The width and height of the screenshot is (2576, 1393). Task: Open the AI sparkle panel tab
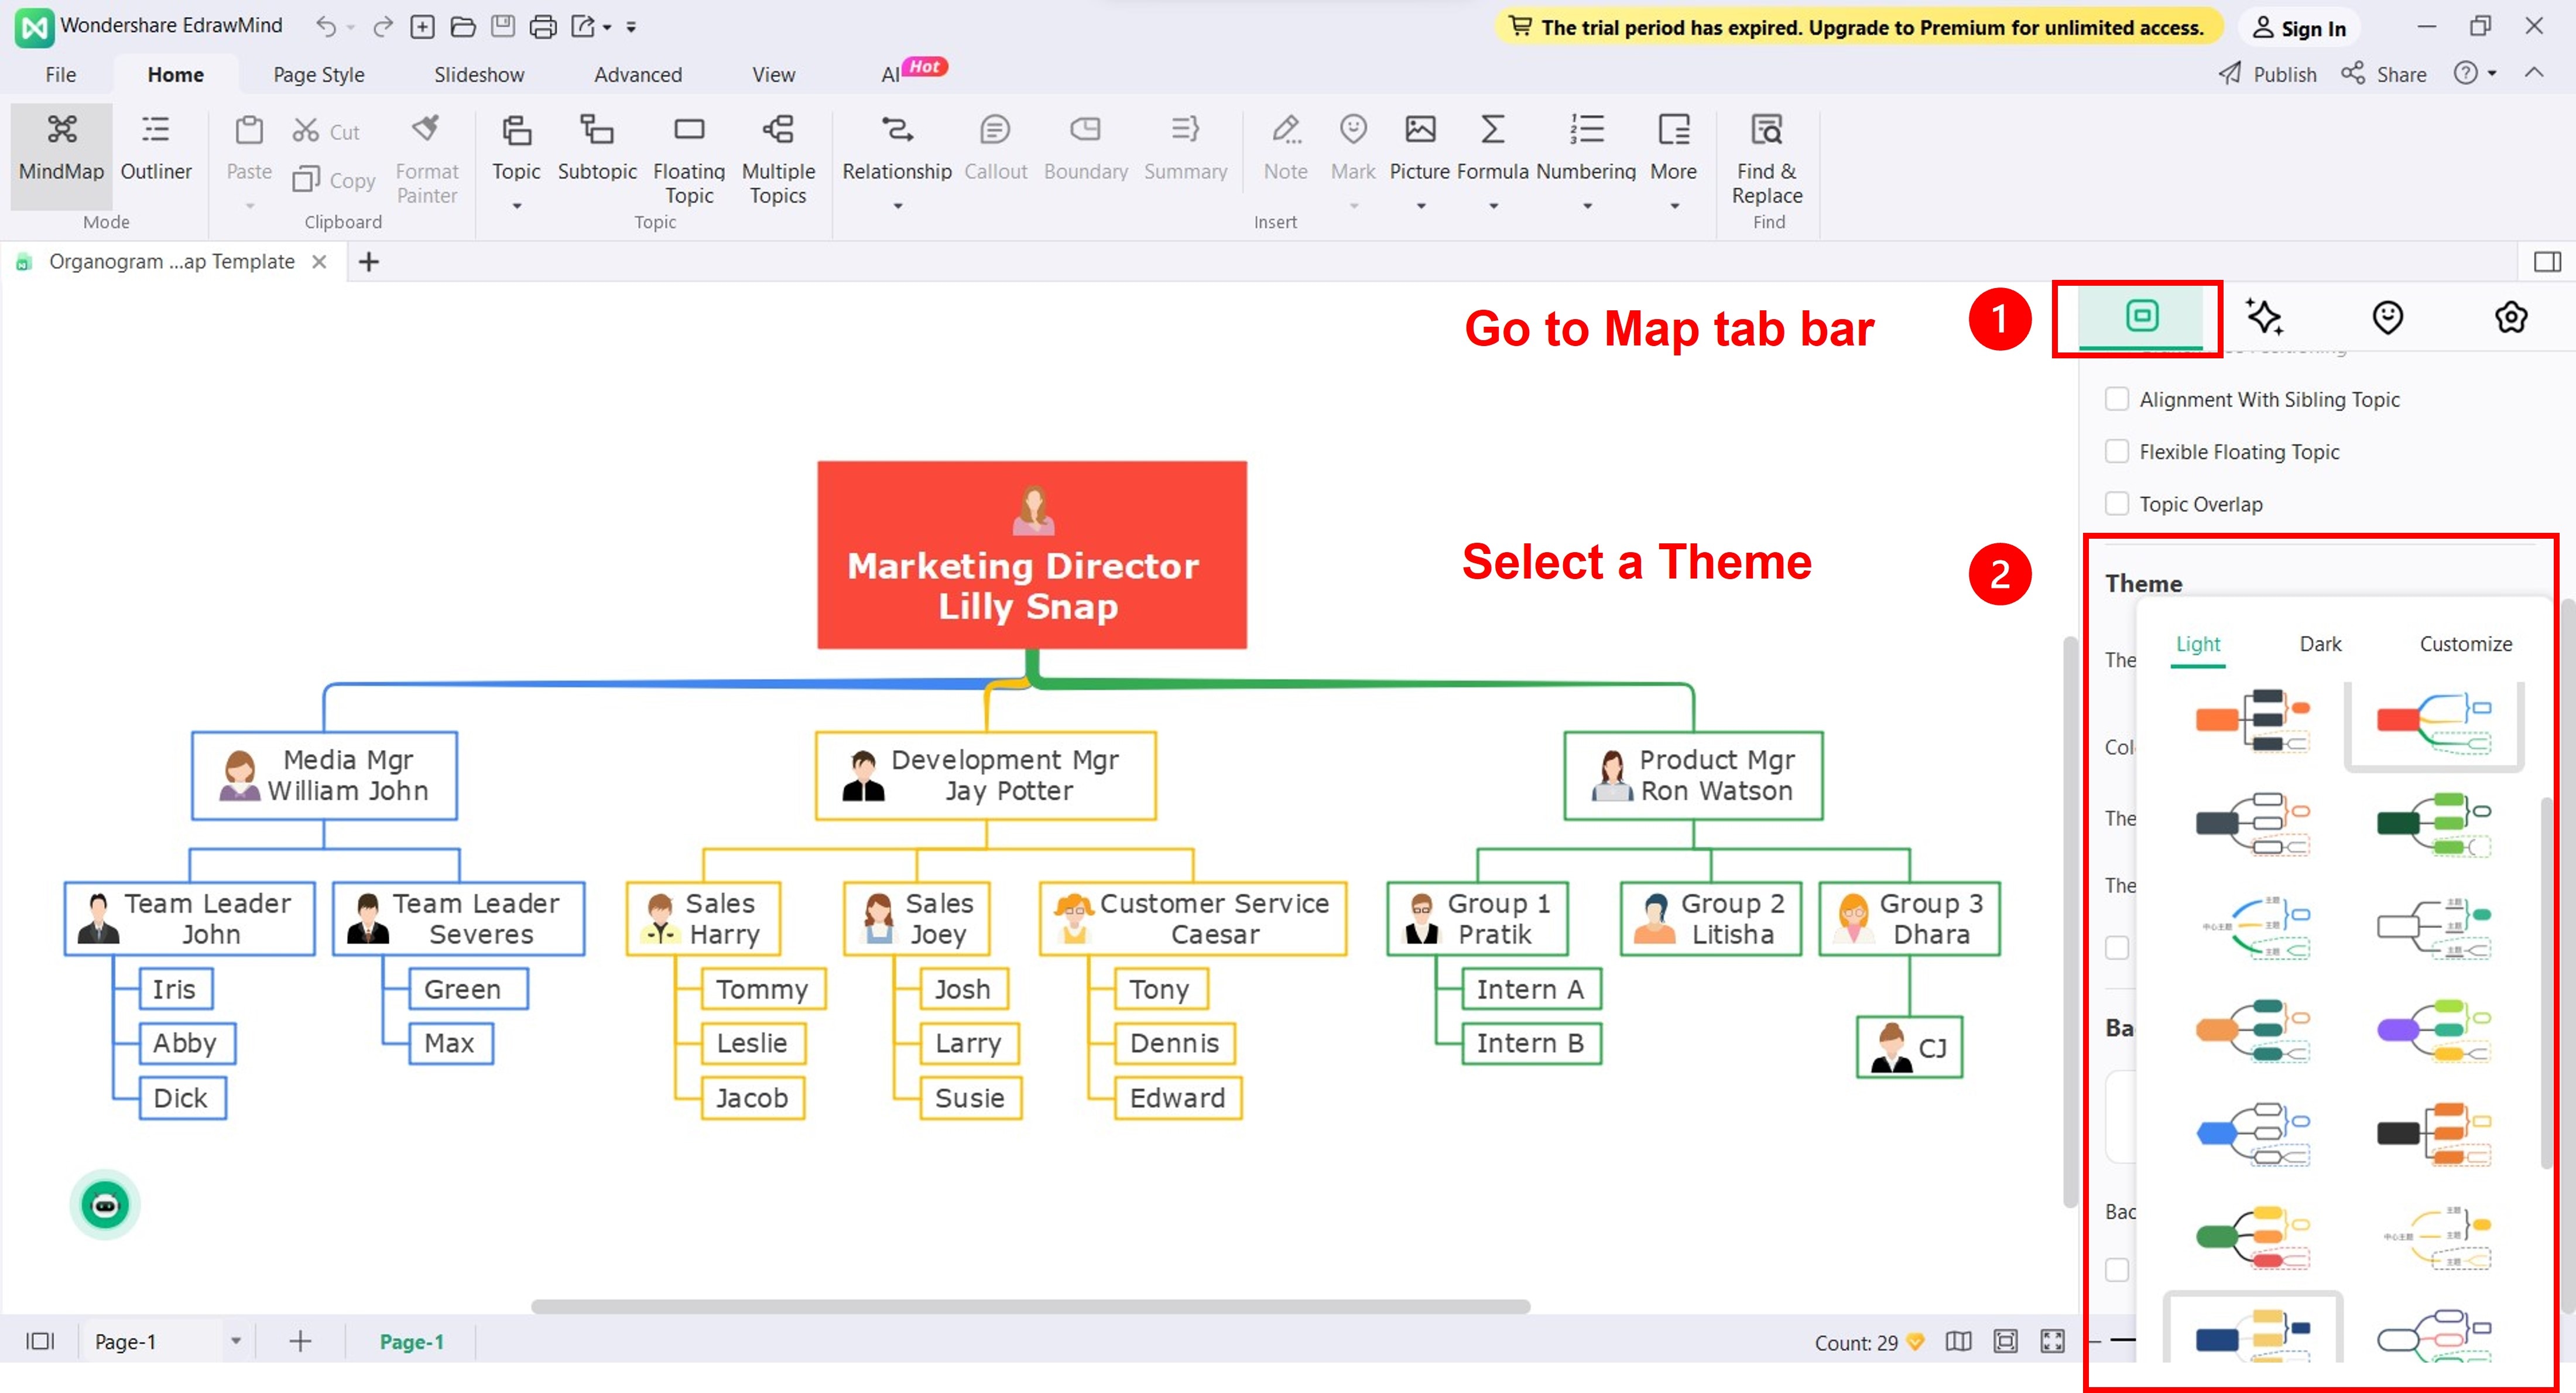tap(2264, 317)
